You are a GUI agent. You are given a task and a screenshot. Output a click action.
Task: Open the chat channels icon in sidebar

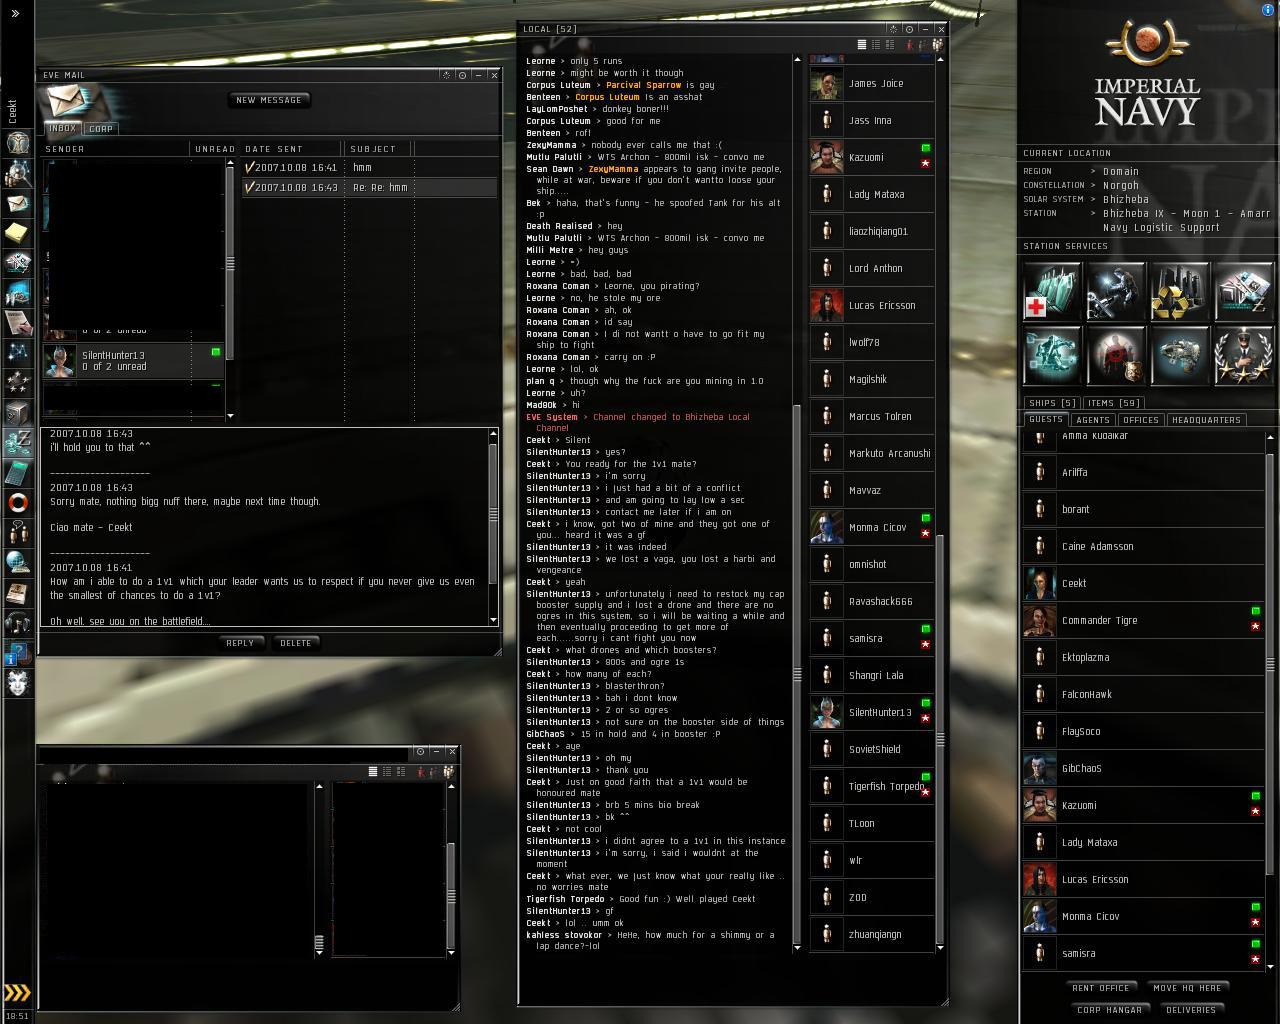18,532
